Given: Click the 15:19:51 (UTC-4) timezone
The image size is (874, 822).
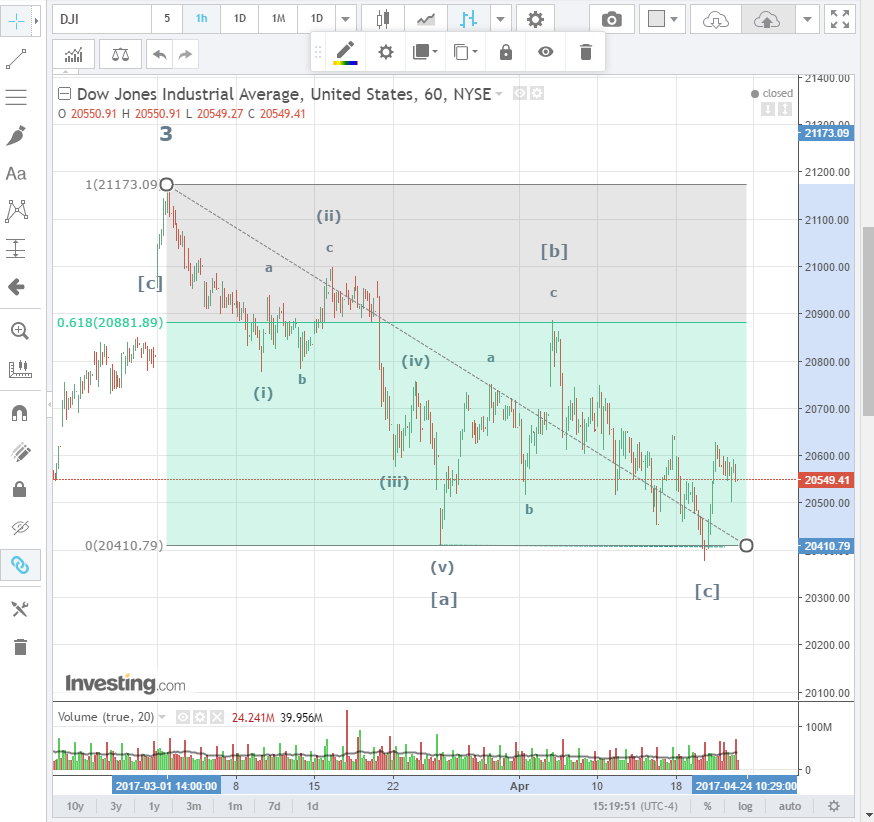Looking at the screenshot, I should [635, 806].
